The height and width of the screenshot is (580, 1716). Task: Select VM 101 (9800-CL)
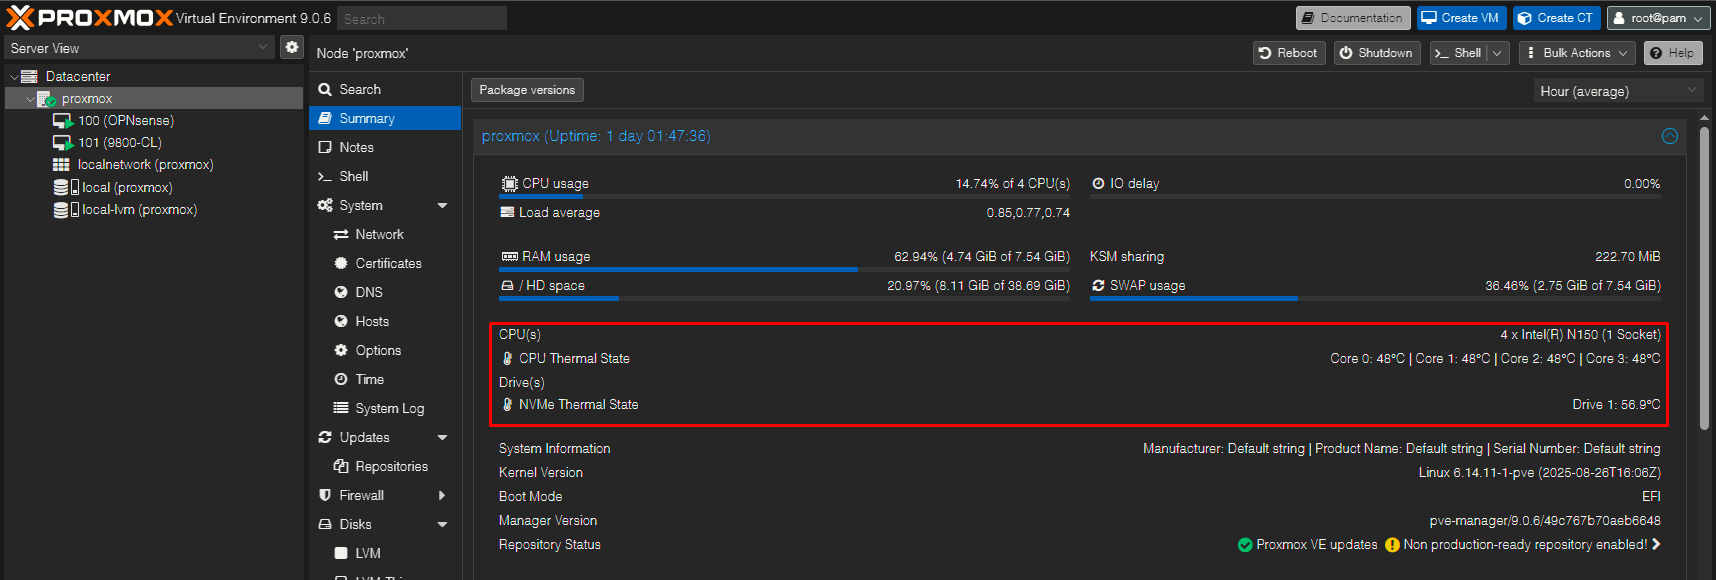click(x=120, y=142)
